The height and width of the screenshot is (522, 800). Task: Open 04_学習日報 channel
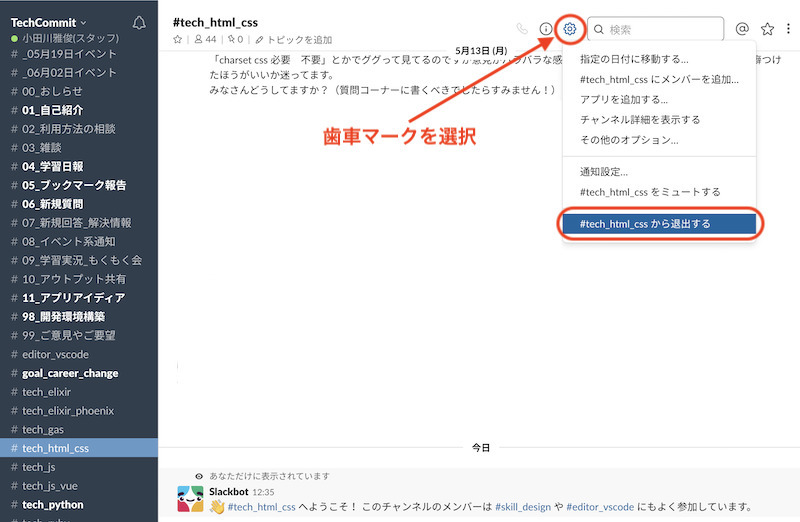(x=79, y=167)
